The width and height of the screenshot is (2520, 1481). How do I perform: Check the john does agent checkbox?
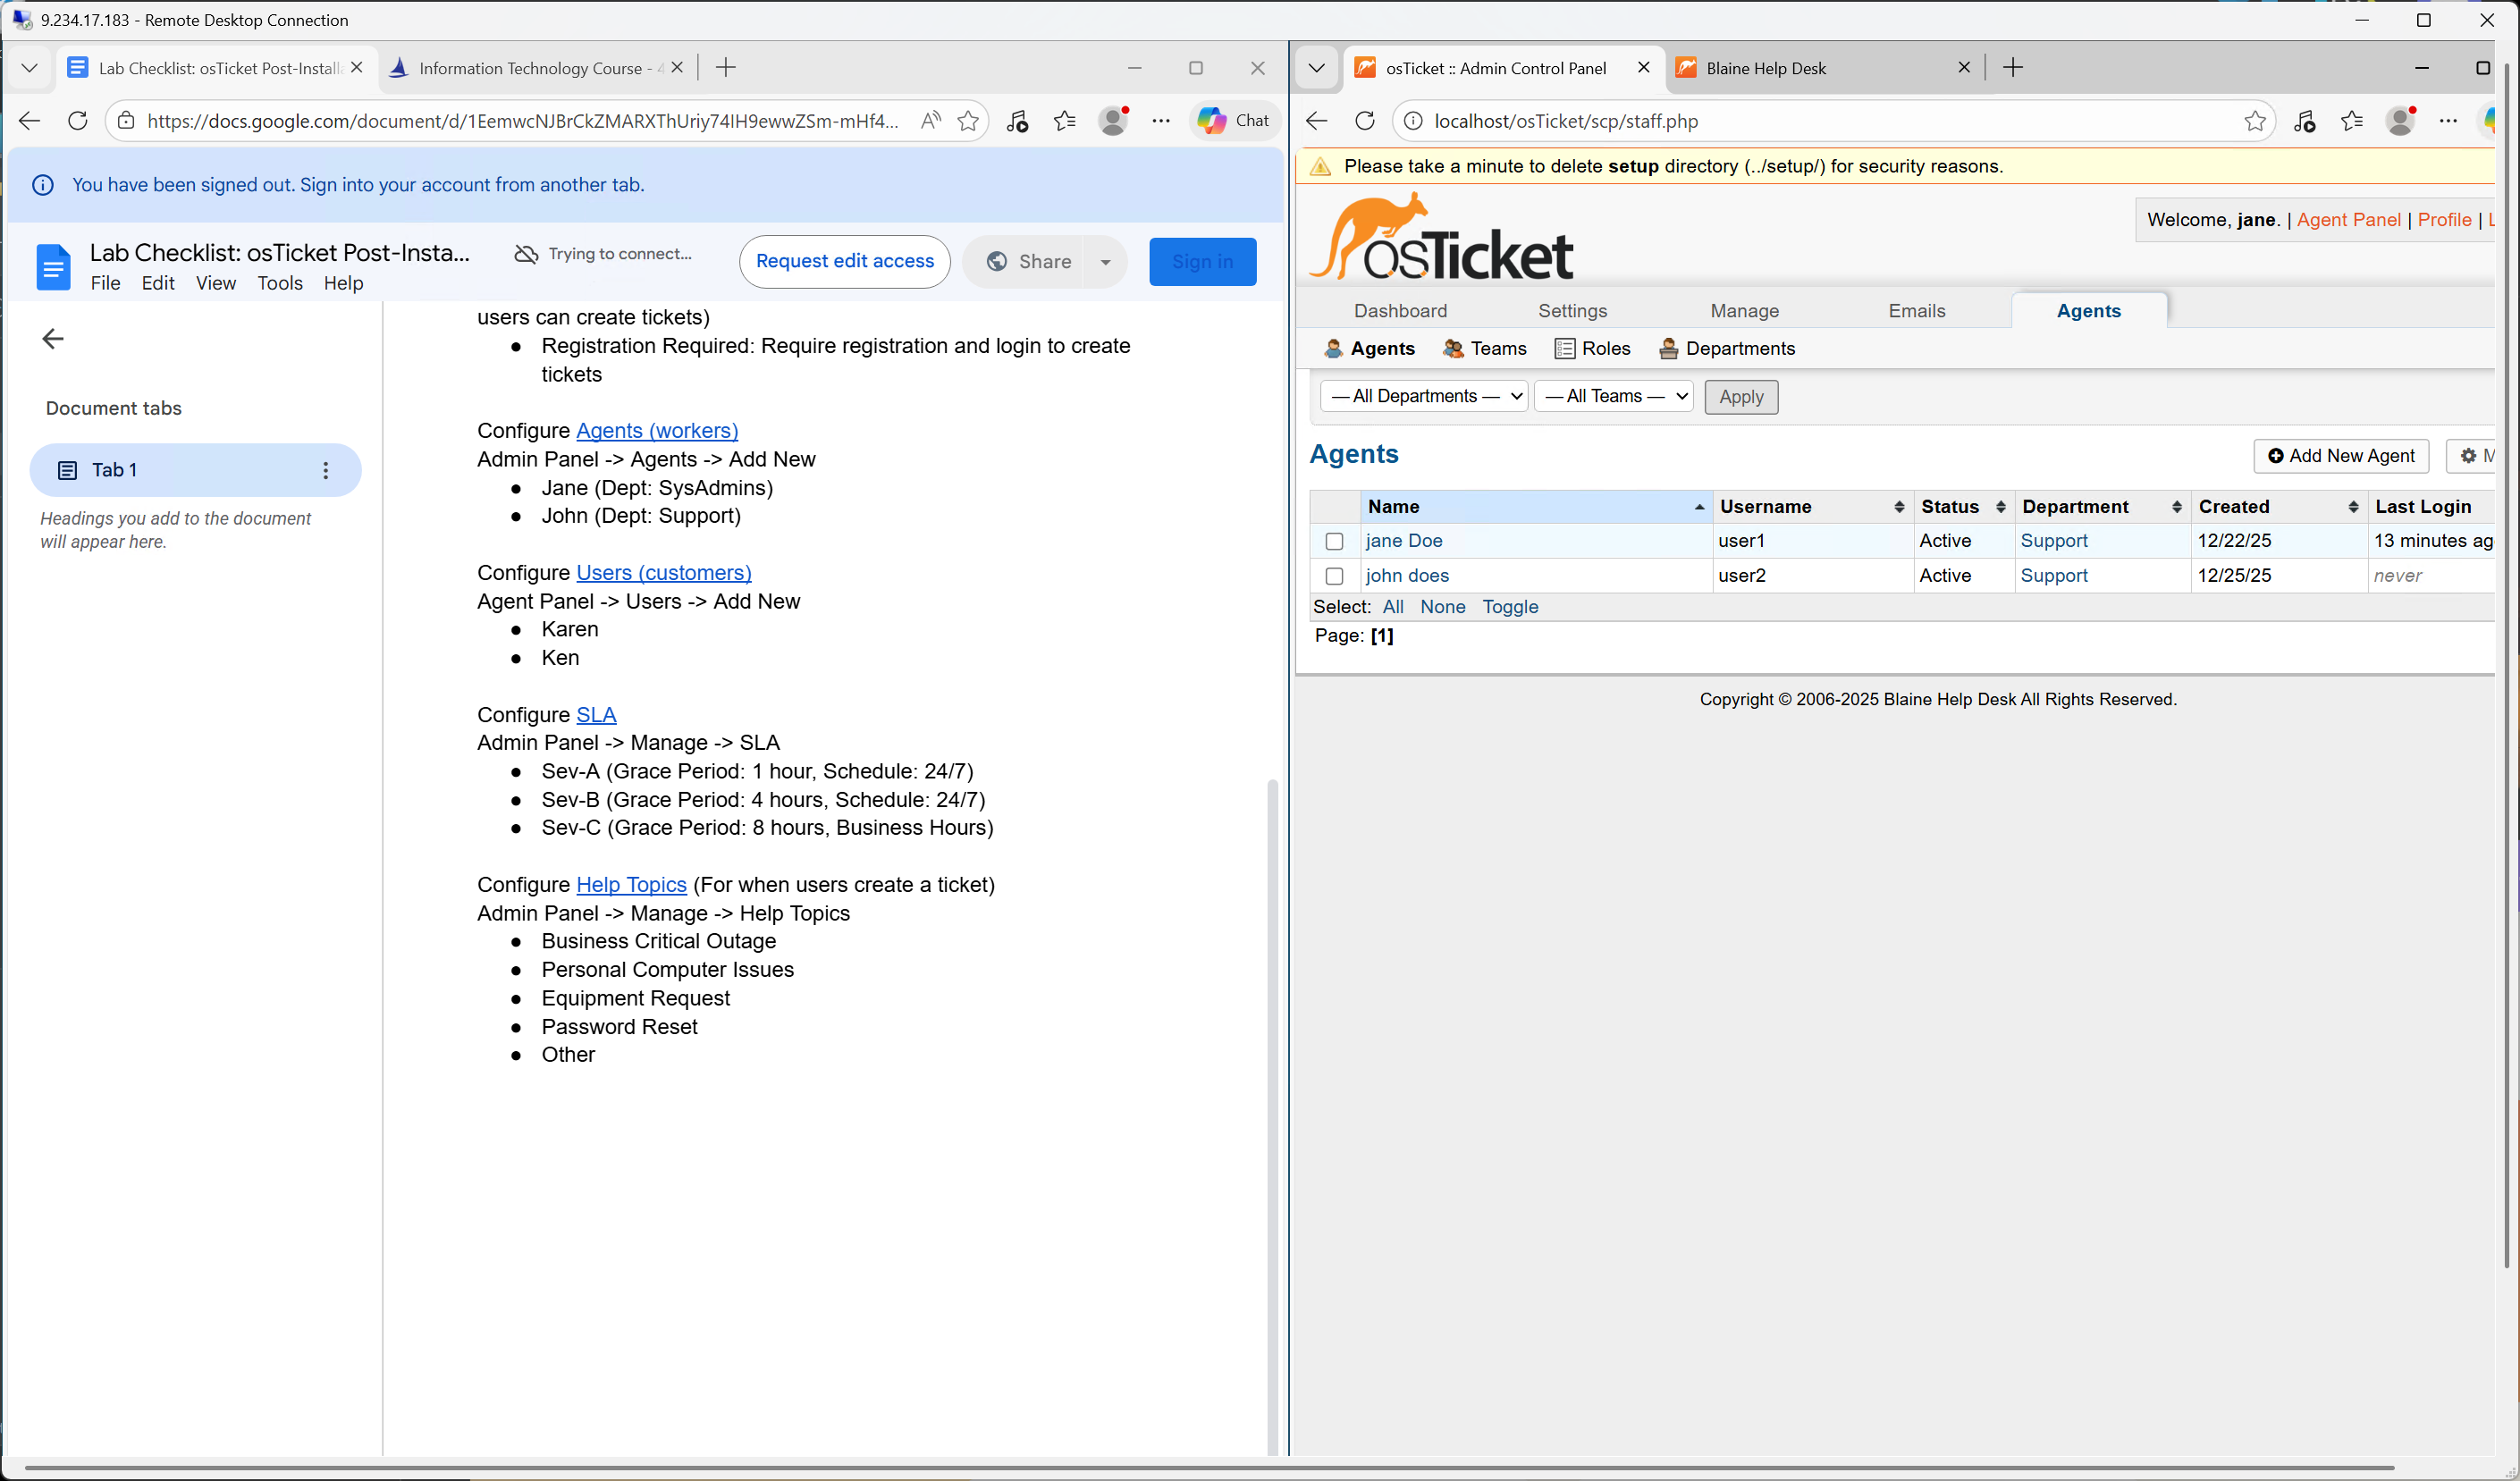(x=1334, y=576)
